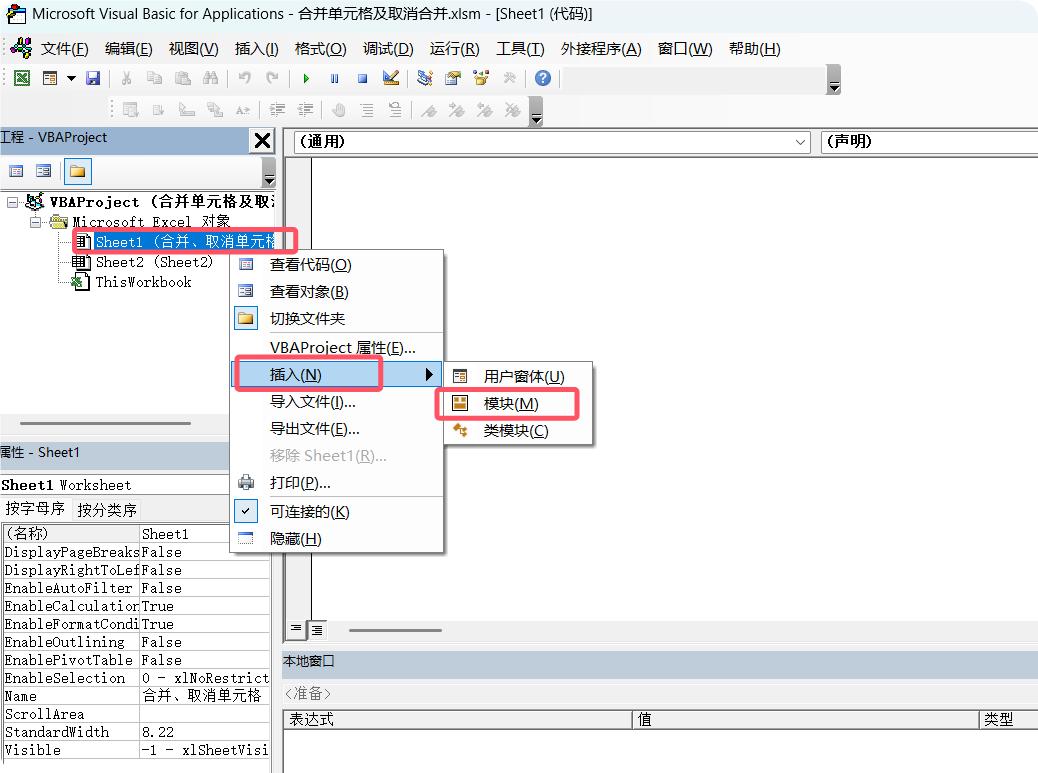
Task: Open the Project Explorer toolbar icon
Action: point(424,78)
